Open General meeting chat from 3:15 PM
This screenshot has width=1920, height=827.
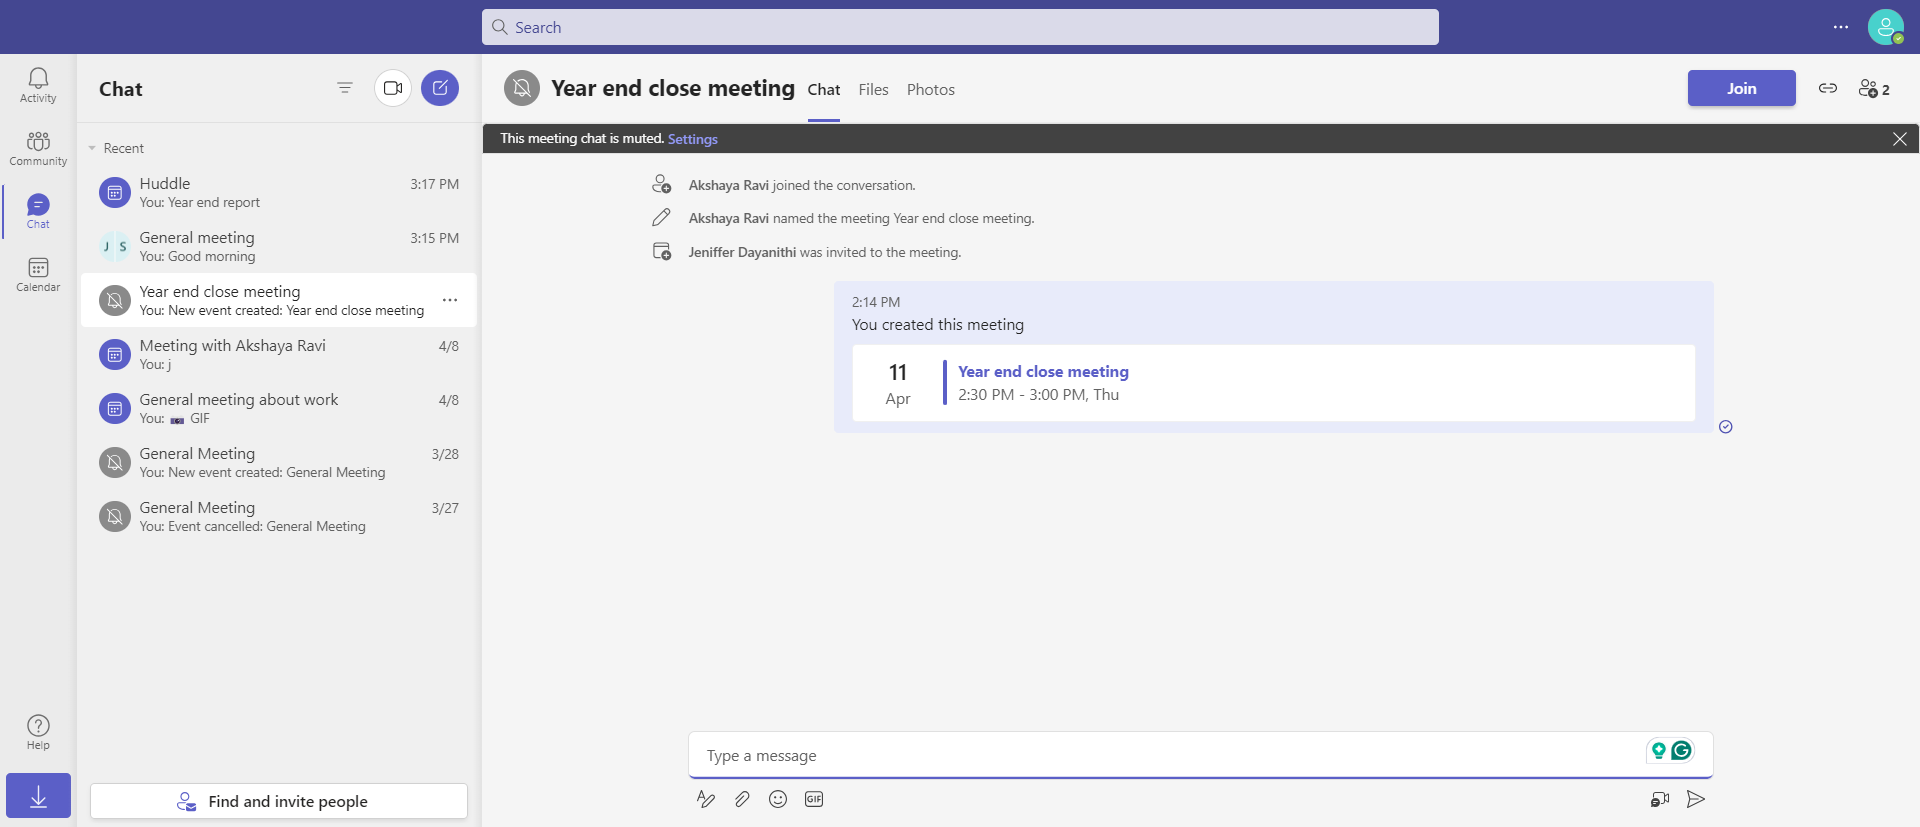pyautogui.click(x=279, y=246)
